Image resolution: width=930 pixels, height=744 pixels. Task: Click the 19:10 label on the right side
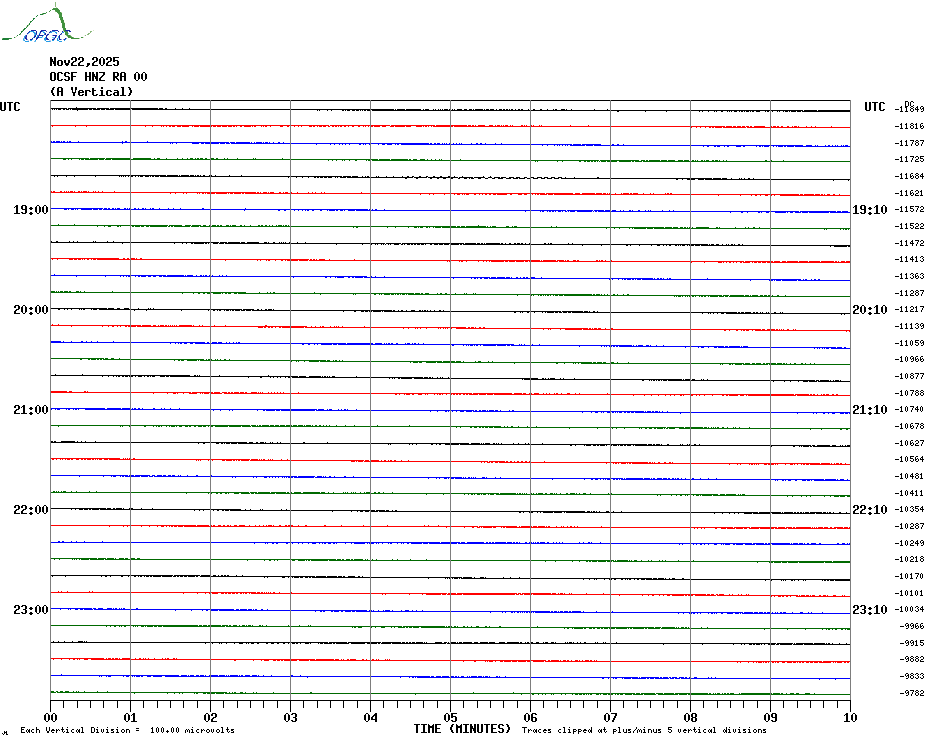[869, 210]
